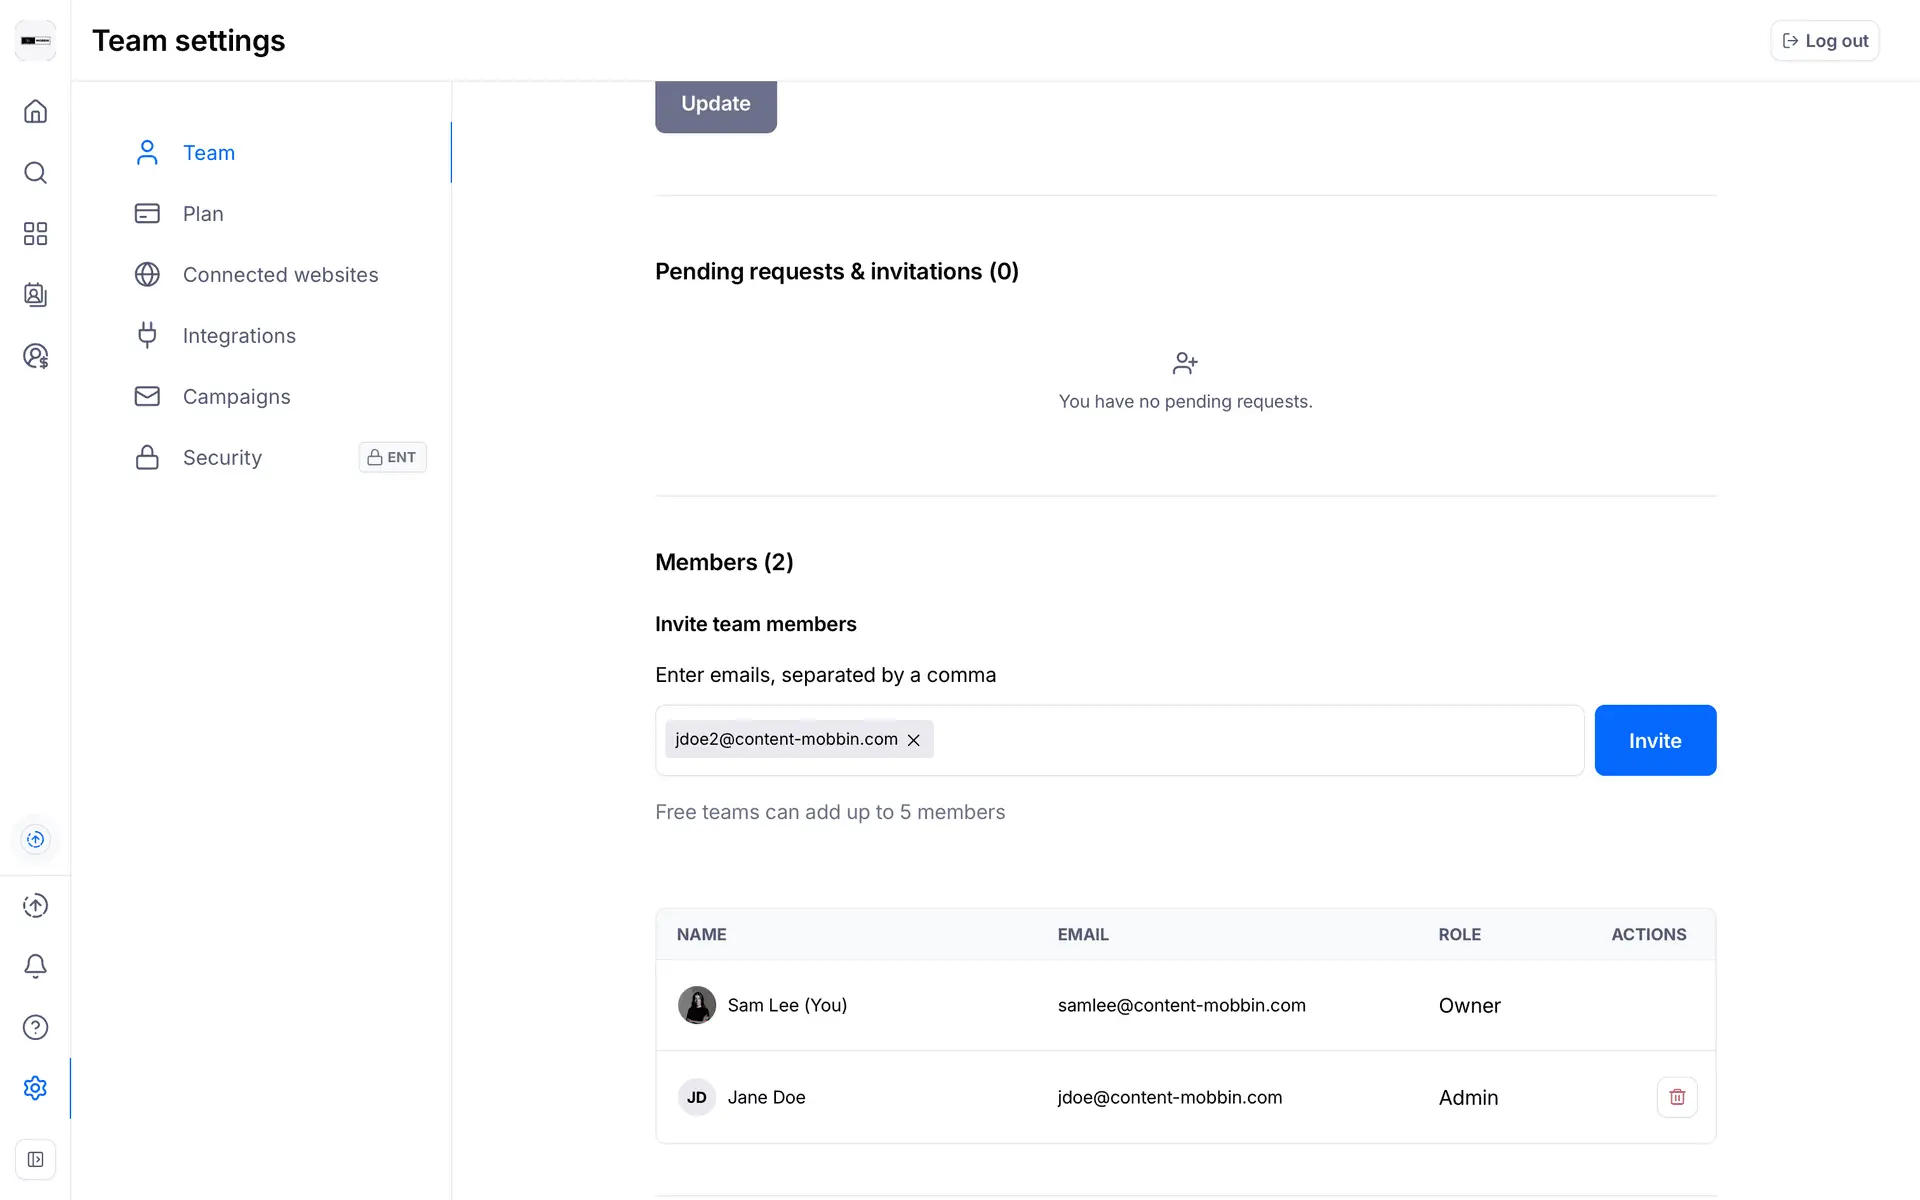The height and width of the screenshot is (1200, 1920).
Task: Click Log out at the top right
Action: point(1825,41)
